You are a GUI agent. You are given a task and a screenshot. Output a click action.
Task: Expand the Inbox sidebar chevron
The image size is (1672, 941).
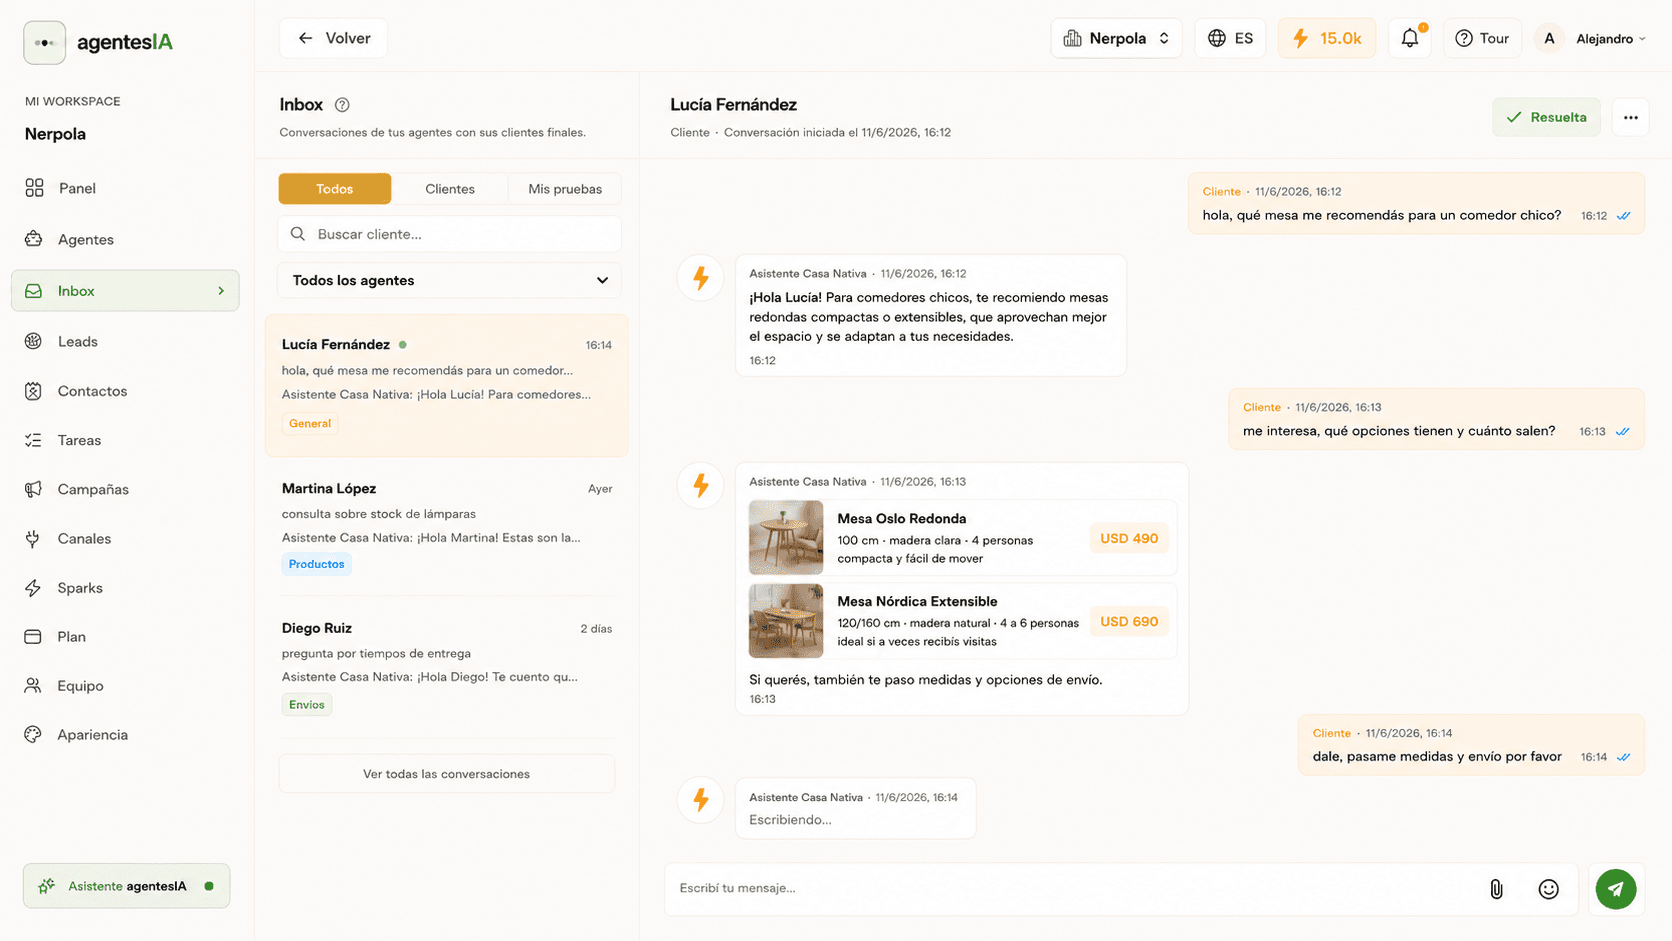(221, 291)
